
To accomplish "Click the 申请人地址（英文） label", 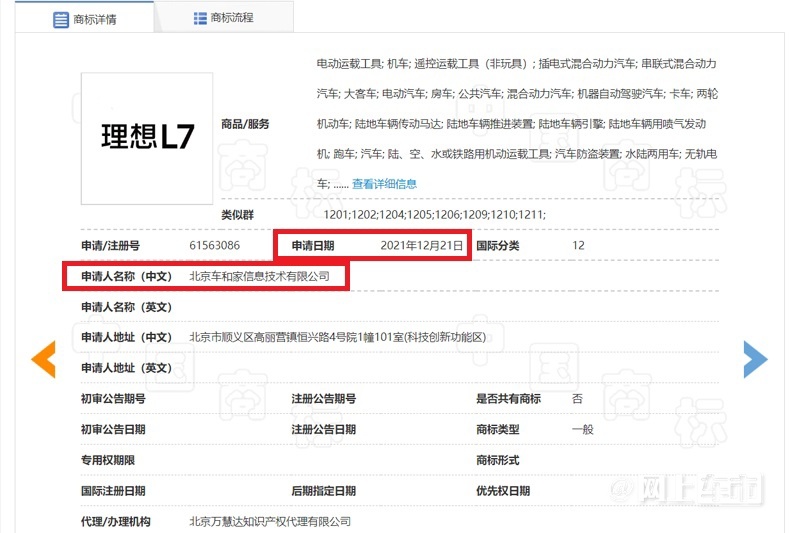I will tap(127, 368).
